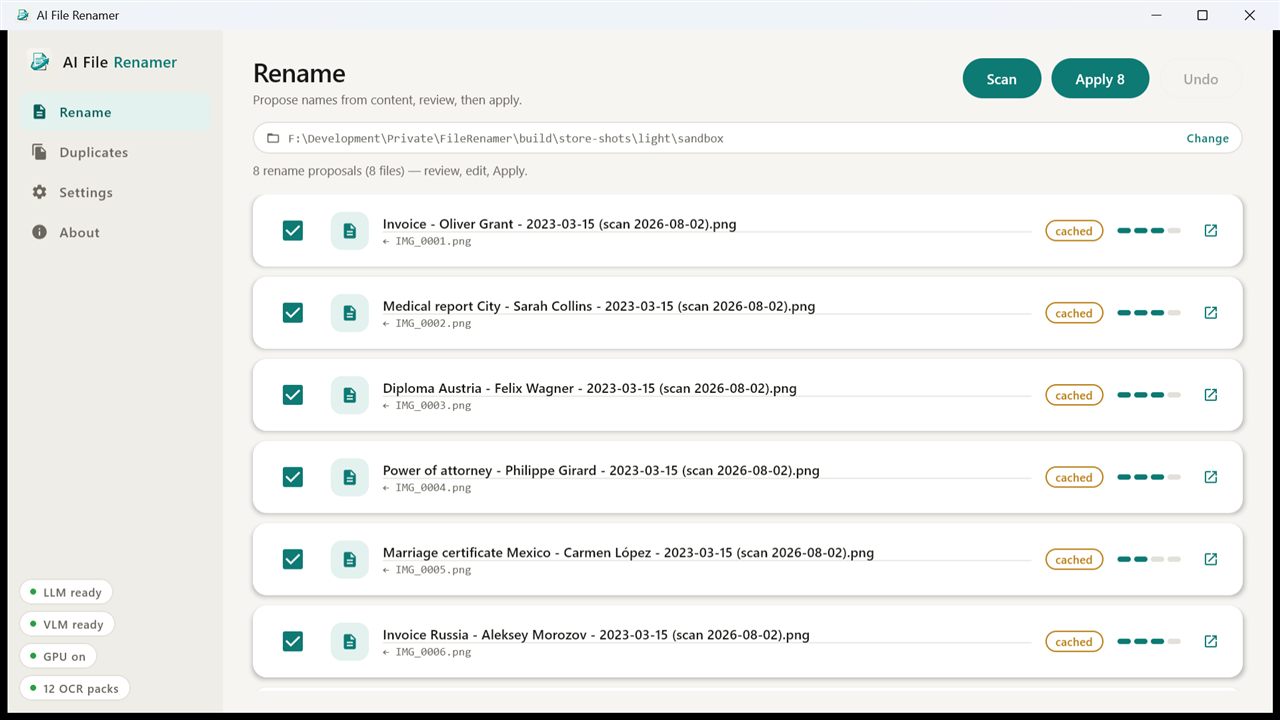
Task: Click the confidence bar for Invoice Russia
Action: [1149, 641]
